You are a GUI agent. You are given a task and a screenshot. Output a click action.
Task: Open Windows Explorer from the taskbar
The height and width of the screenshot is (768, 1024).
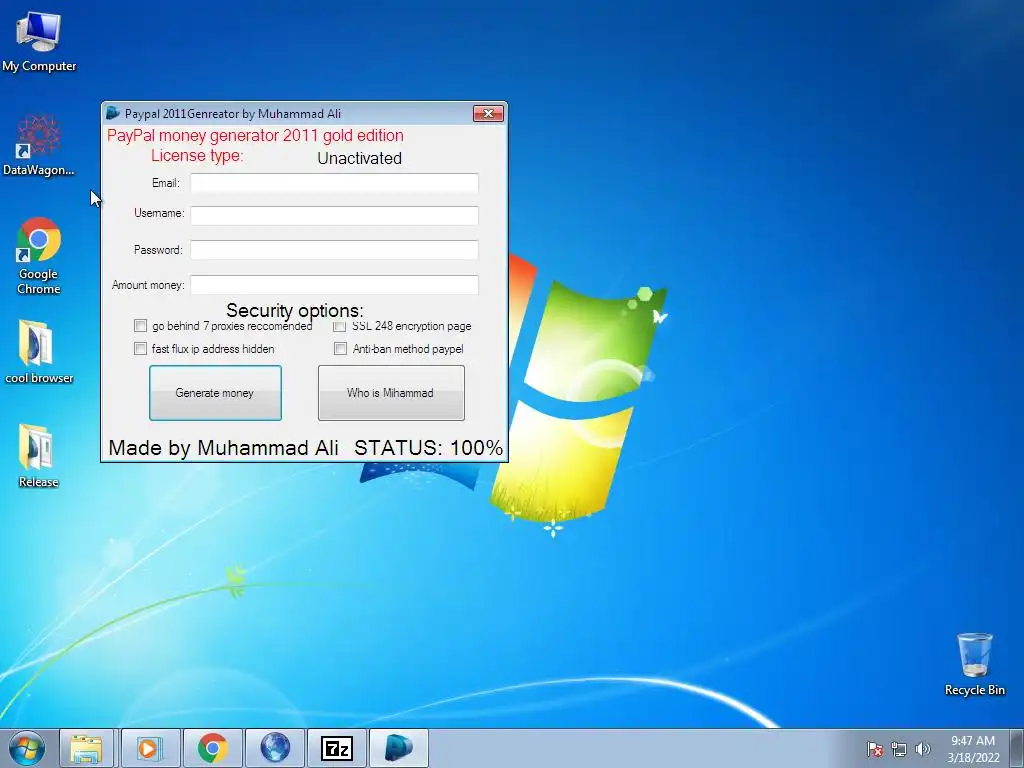[x=87, y=748]
